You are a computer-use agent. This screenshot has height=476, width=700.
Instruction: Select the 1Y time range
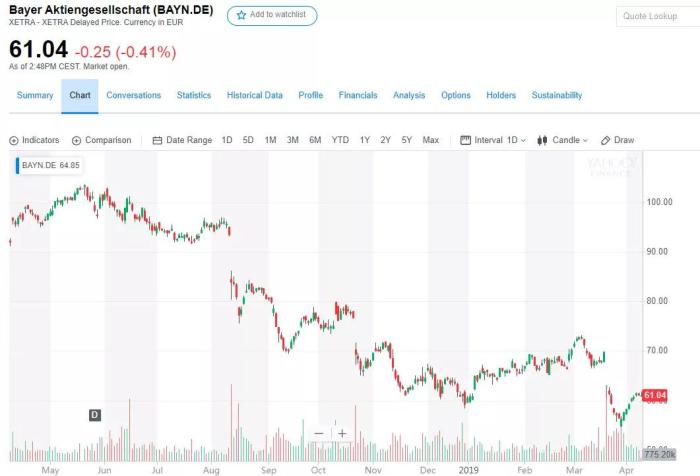tap(365, 140)
